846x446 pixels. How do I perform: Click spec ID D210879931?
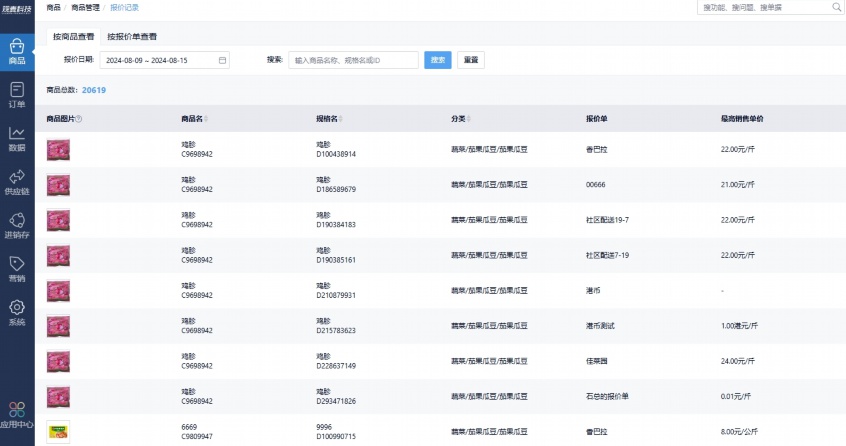point(336,296)
